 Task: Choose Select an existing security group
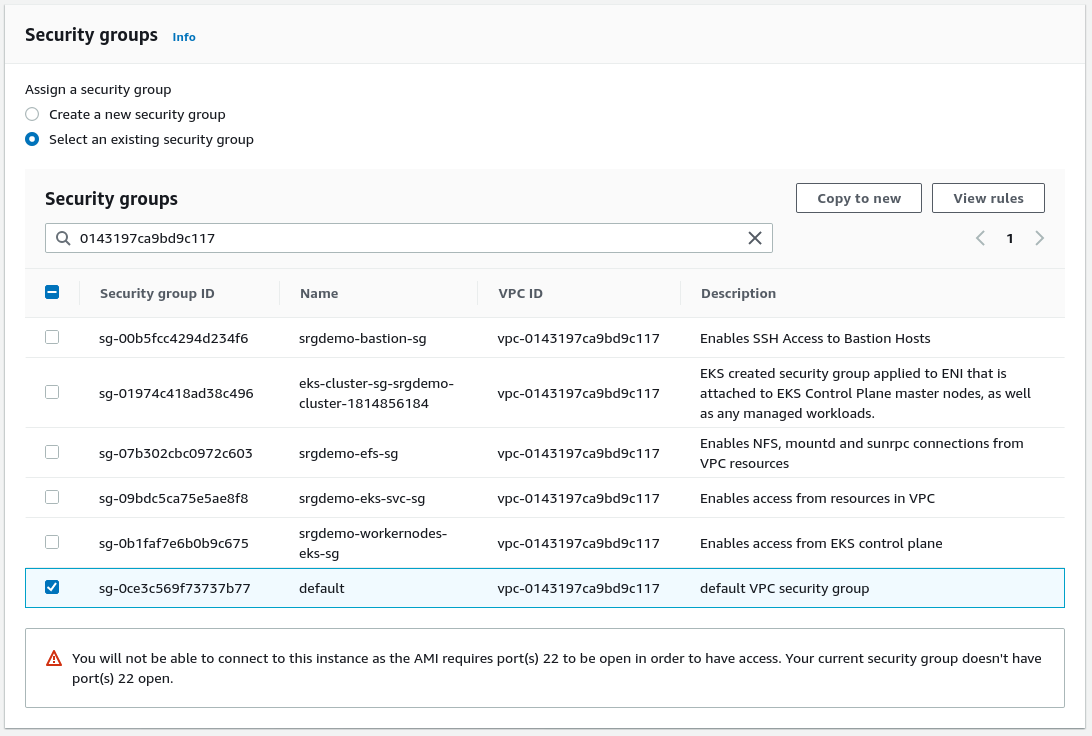coord(33,139)
